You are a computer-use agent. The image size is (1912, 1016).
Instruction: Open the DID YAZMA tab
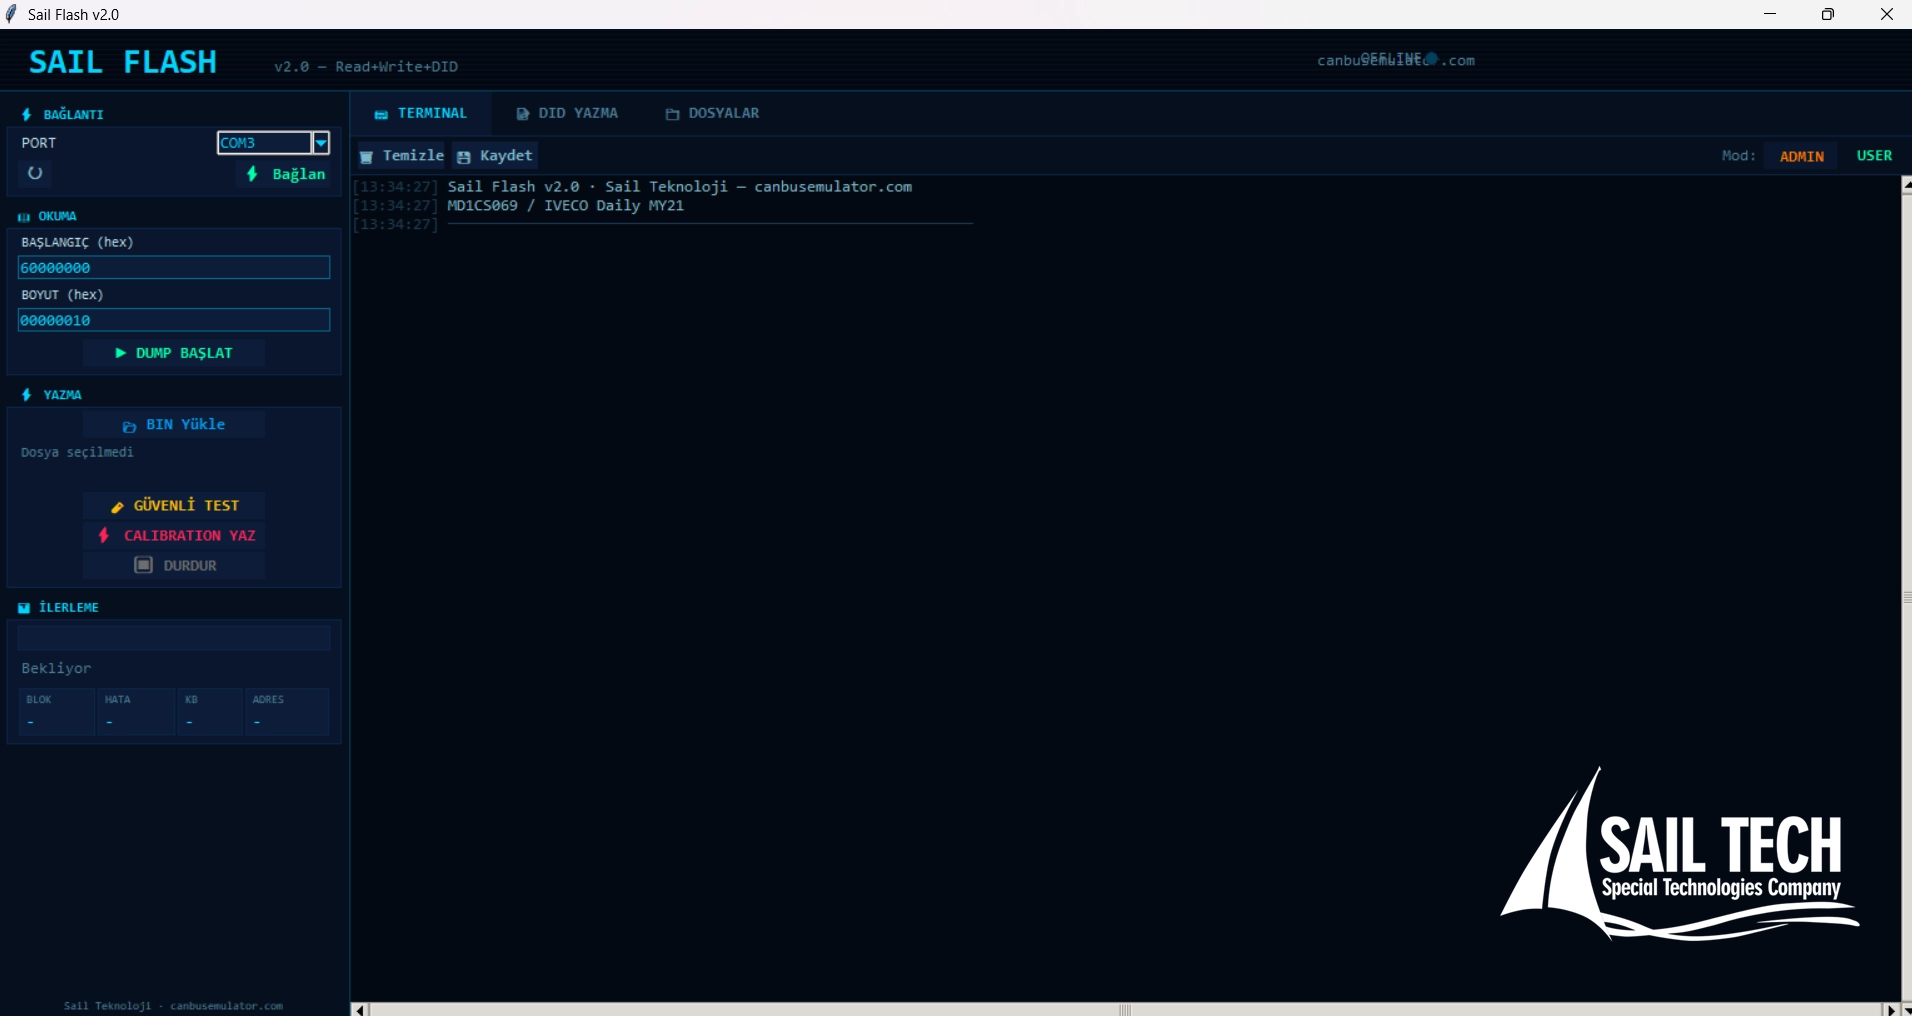567,114
